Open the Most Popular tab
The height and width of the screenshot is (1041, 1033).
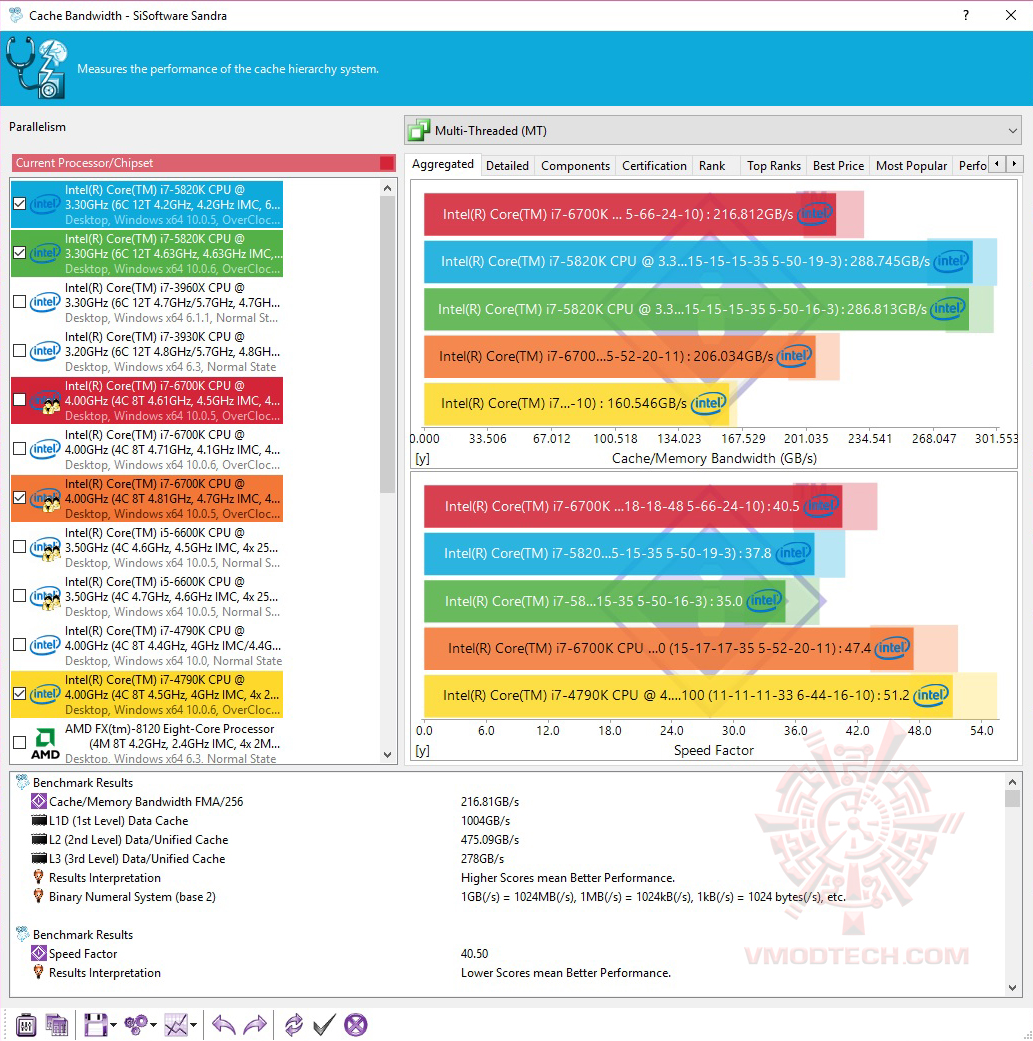911,165
